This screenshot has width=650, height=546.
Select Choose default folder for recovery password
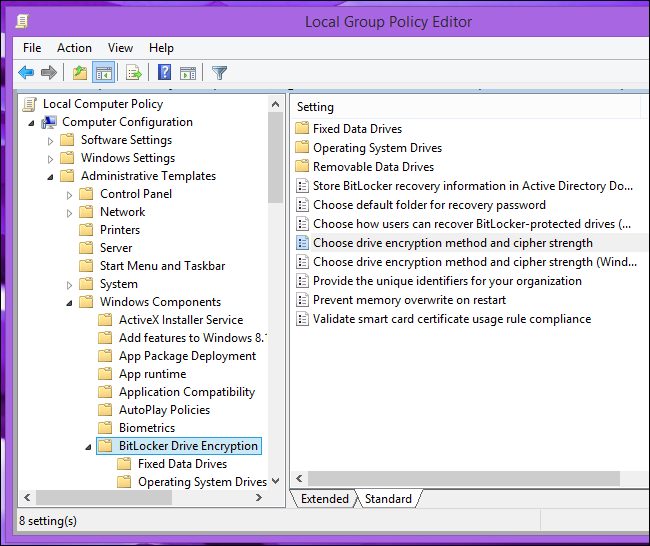[429, 205]
